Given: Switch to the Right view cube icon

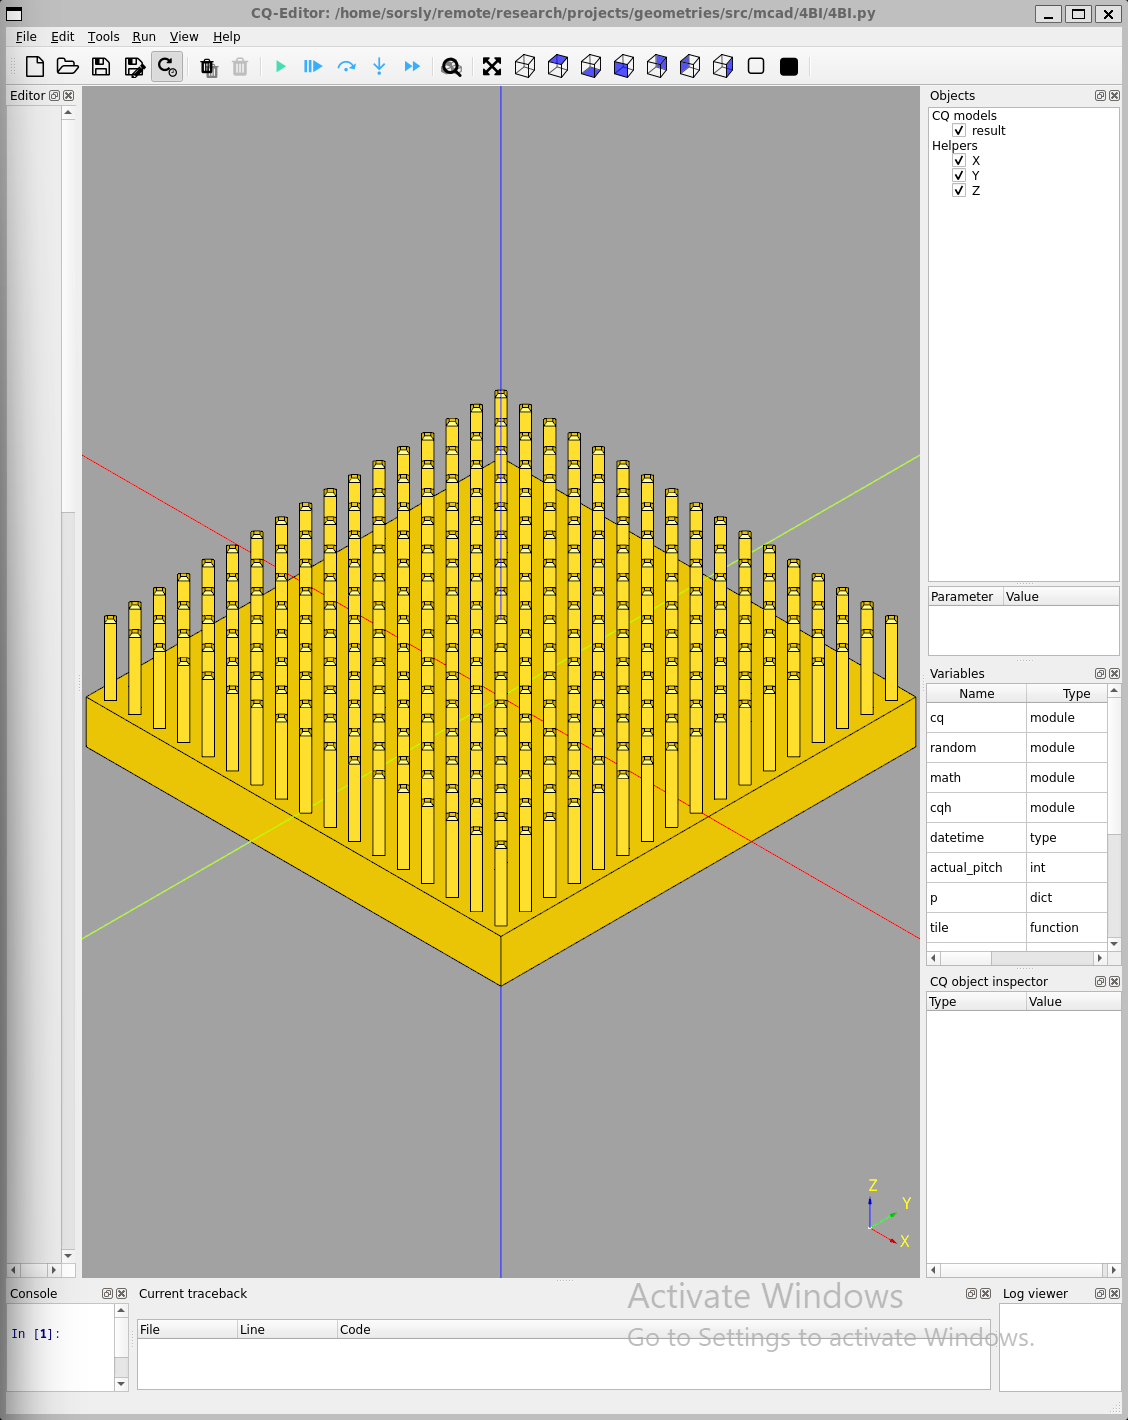Looking at the screenshot, I should pyautogui.click(x=723, y=67).
